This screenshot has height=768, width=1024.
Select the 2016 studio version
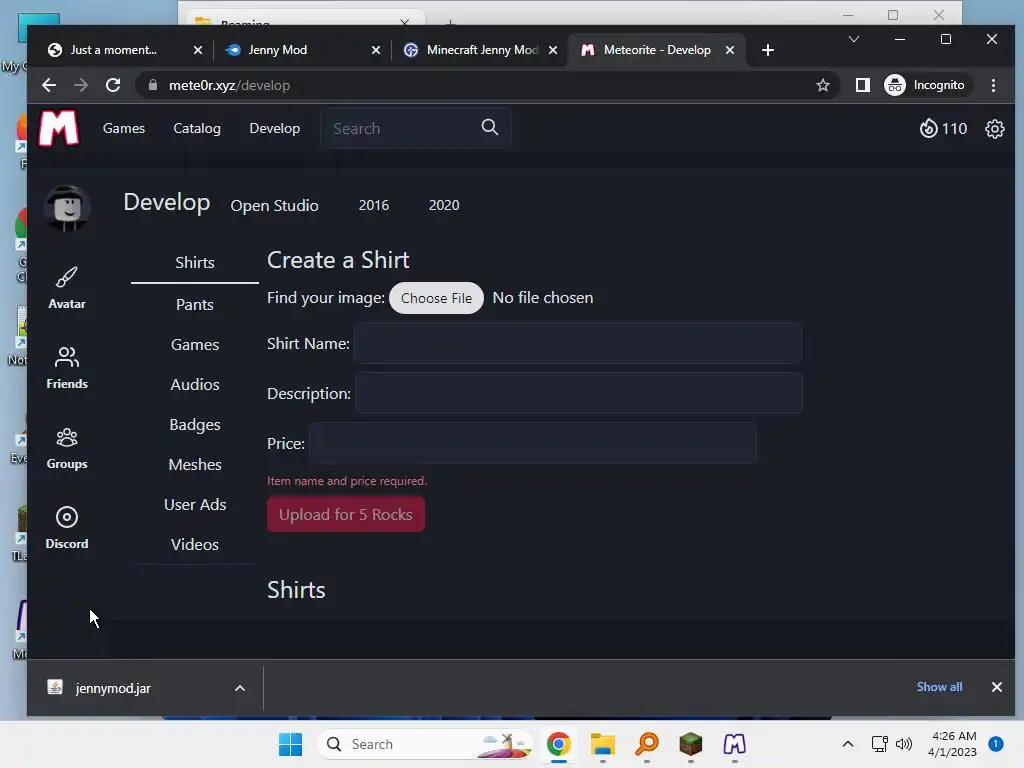tap(374, 205)
